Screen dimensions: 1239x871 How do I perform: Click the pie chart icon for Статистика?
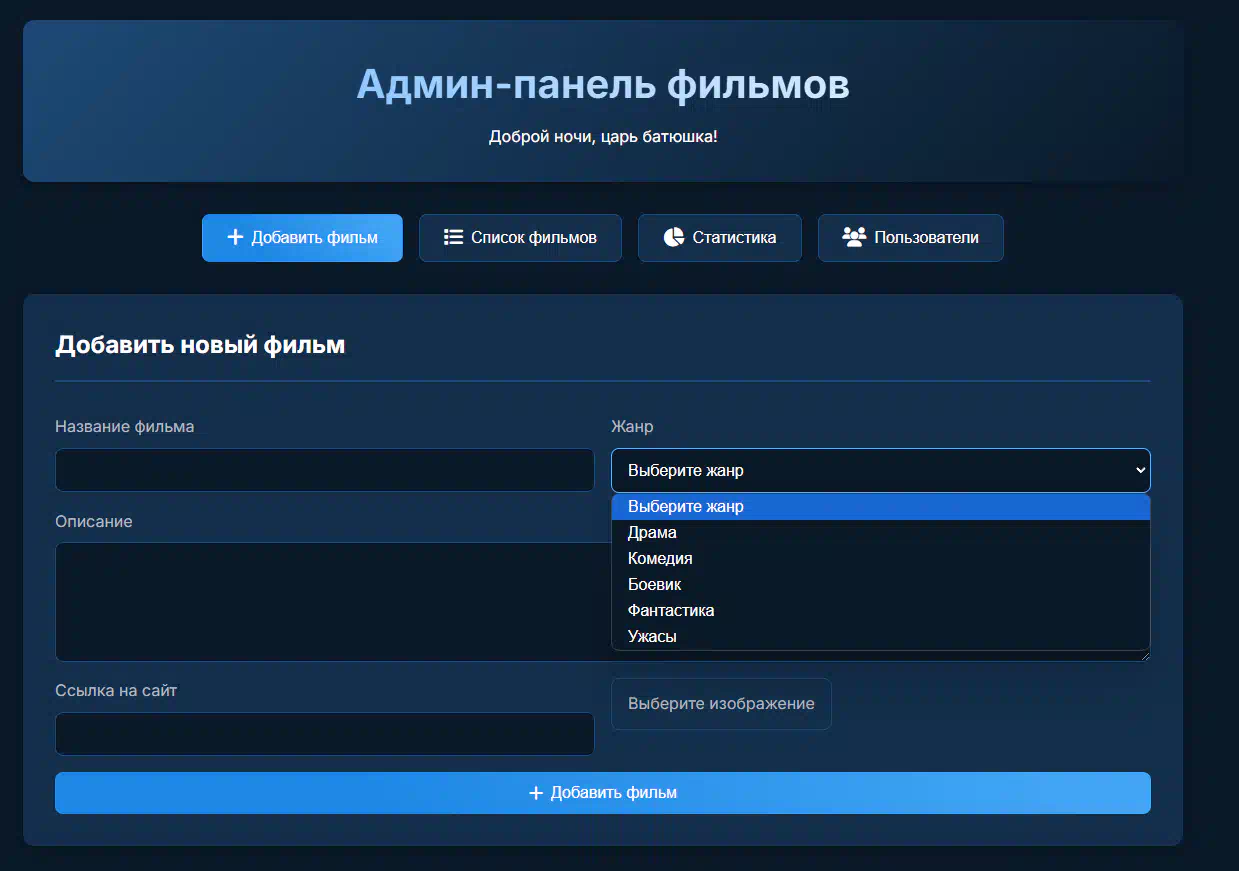click(673, 237)
